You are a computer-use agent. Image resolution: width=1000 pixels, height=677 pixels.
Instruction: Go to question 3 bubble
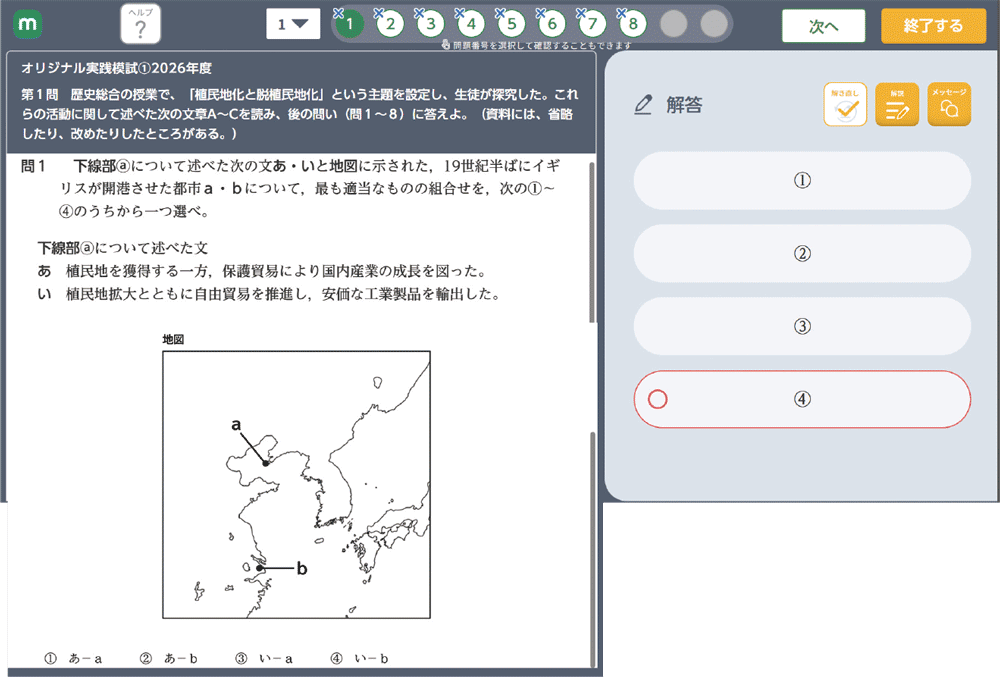pos(430,24)
